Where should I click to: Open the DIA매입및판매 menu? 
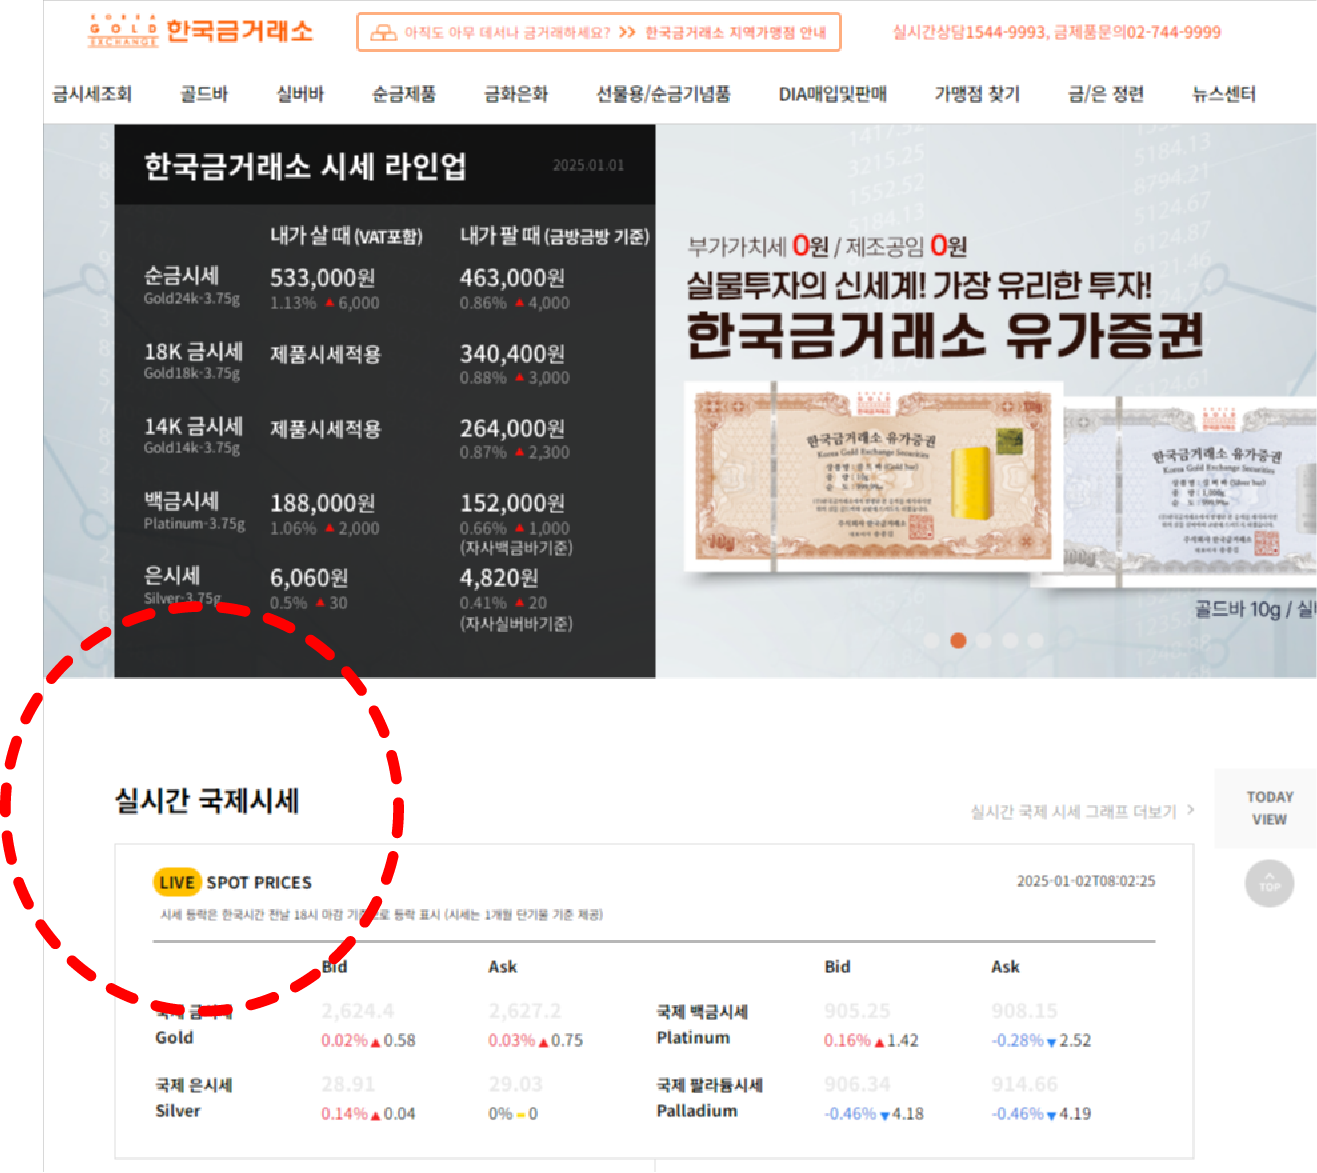833,94
